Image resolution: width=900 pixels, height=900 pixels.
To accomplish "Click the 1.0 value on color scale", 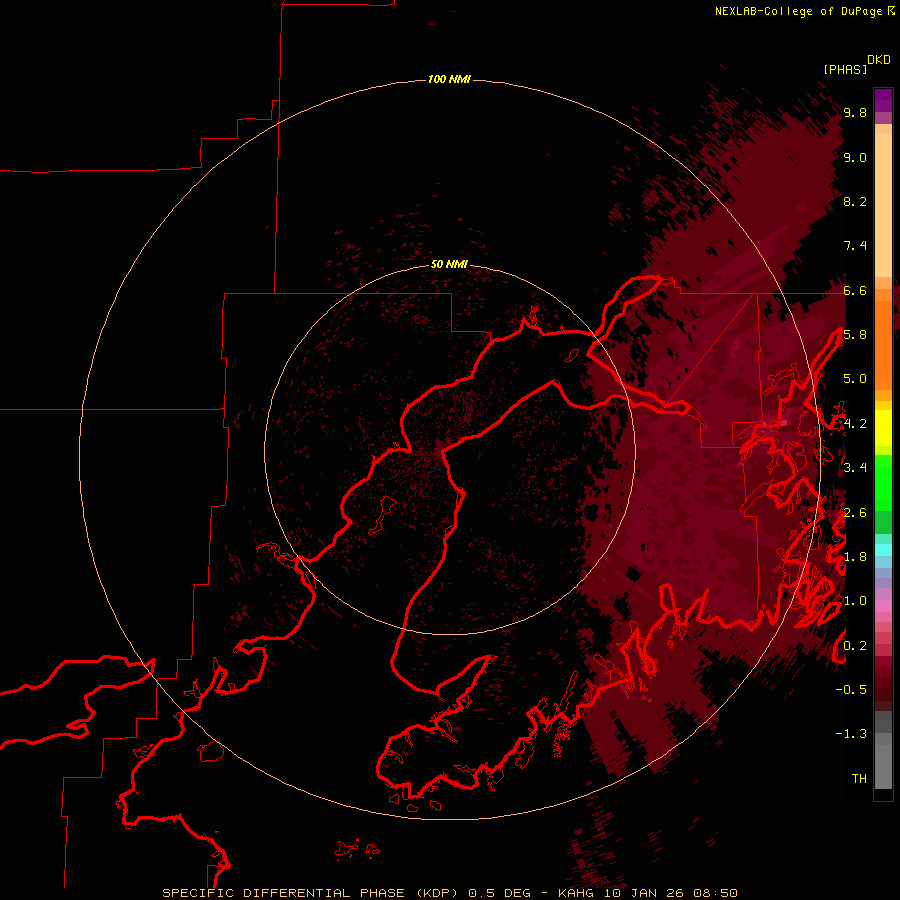I will (855, 601).
